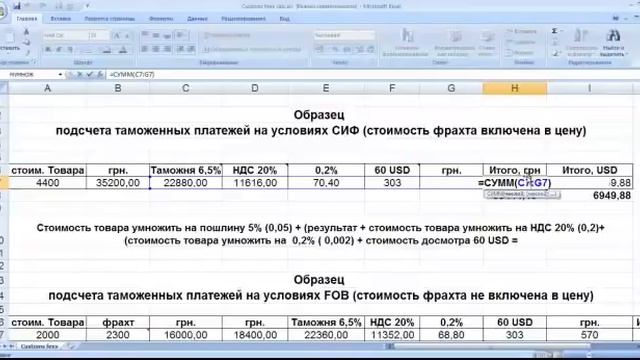Image resolution: width=640 pixels, height=360 pixels.
Task: Click the Increase Decimal icon
Action: click(x=359, y=49)
